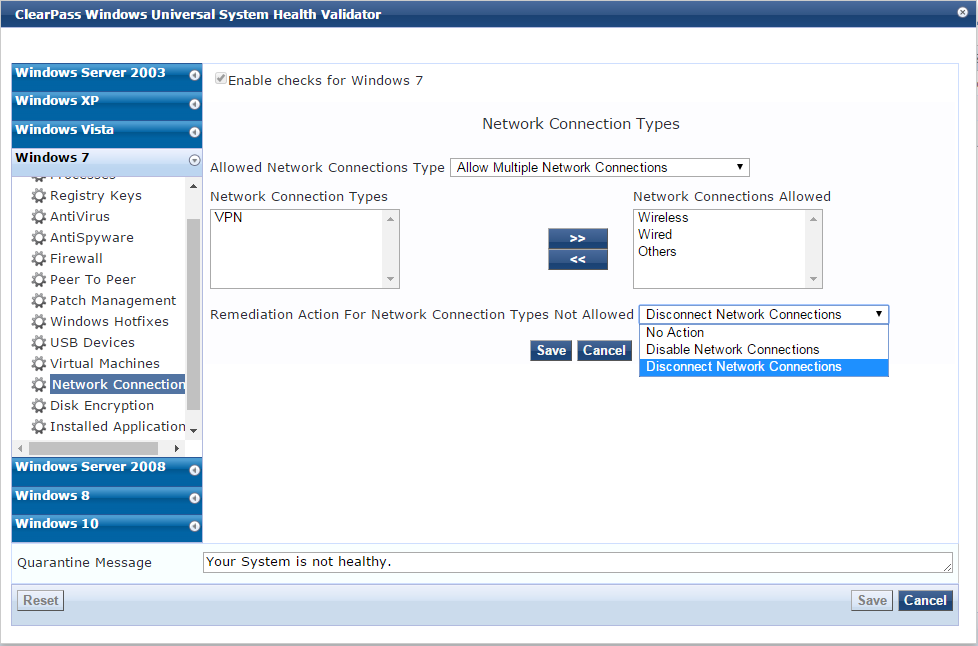
Task: Move selection to allowed with >> button
Action: coord(578,238)
